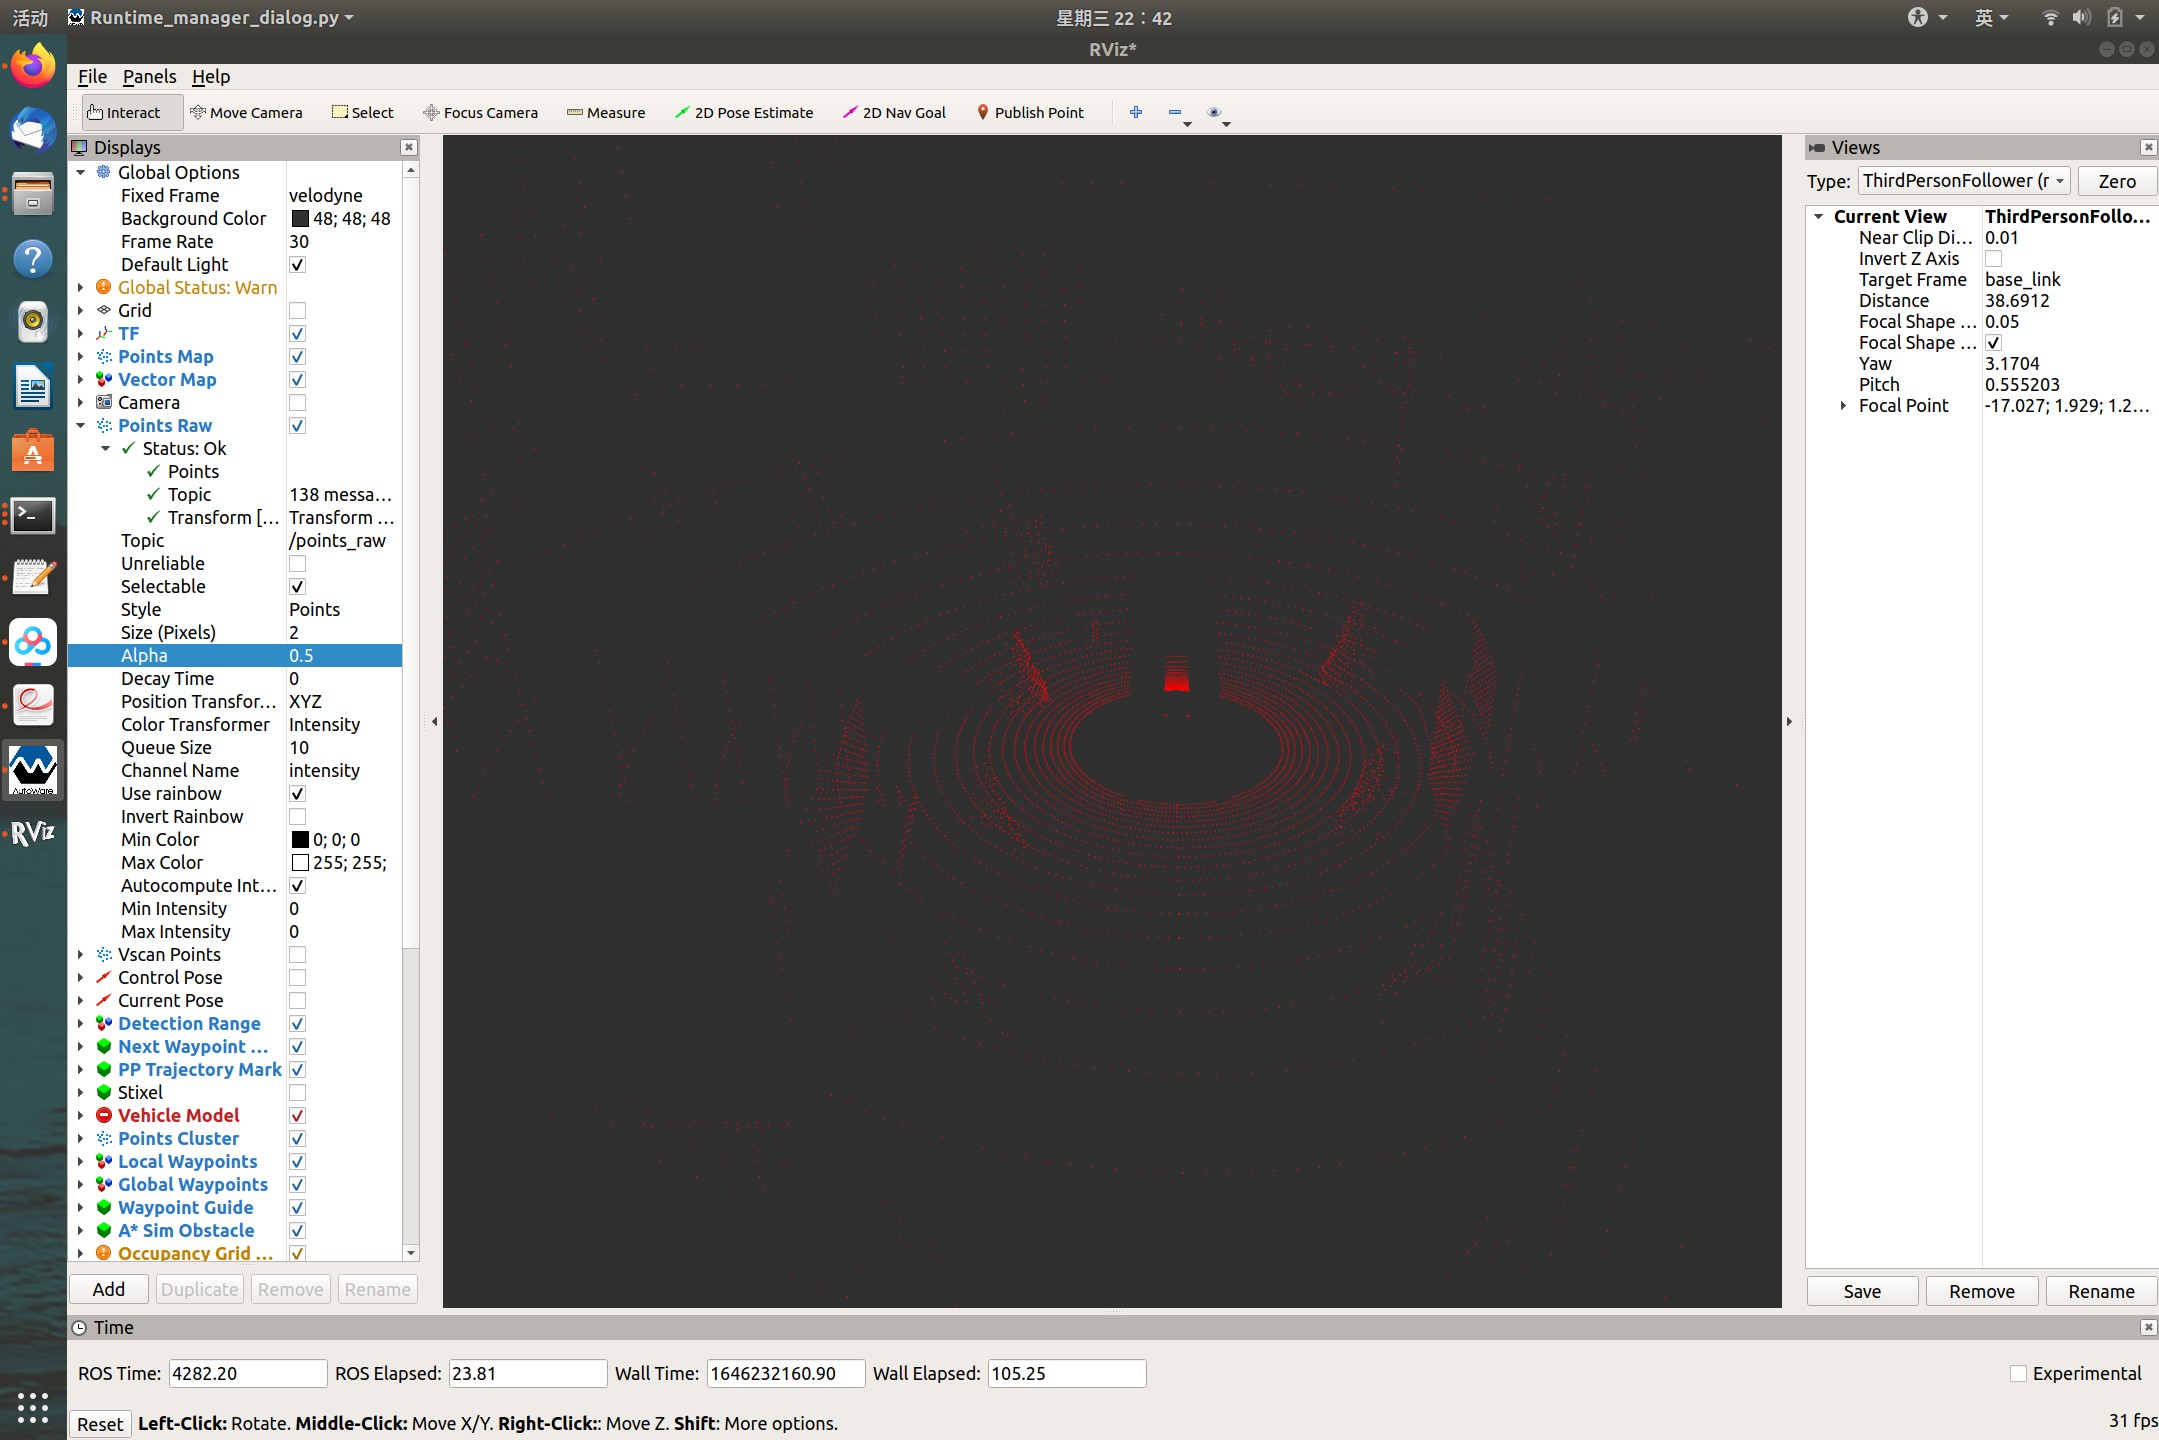Open the Panels menu
Image resolution: width=2159 pixels, height=1440 pixels.
point(149,77)
